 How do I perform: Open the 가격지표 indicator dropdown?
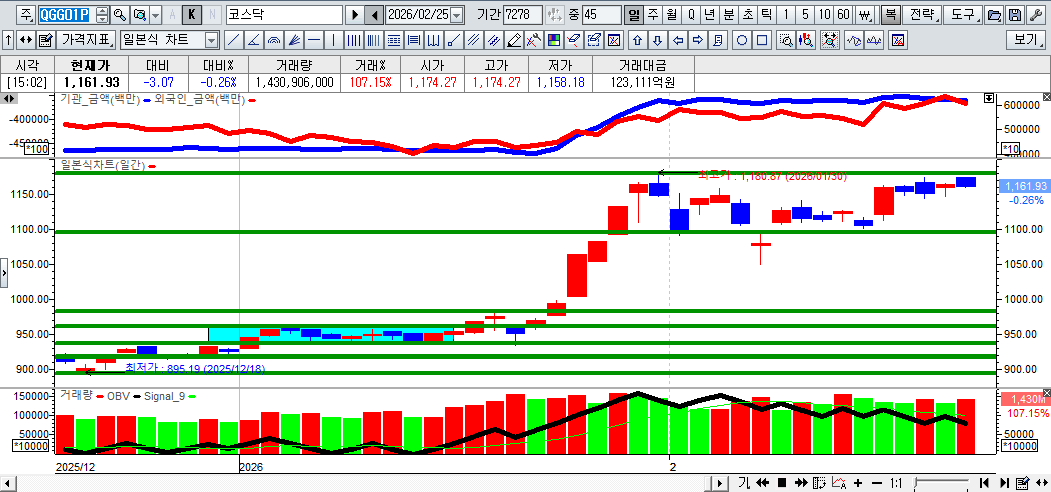click(86, 41)
